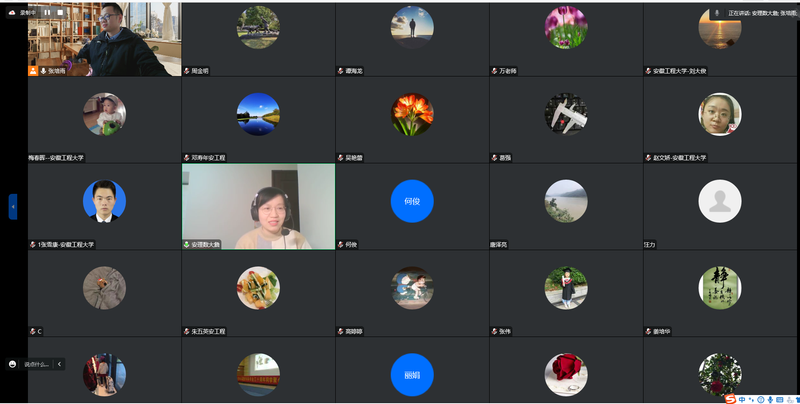Click the orange host icon beside 张靖雨

[33, 71]
